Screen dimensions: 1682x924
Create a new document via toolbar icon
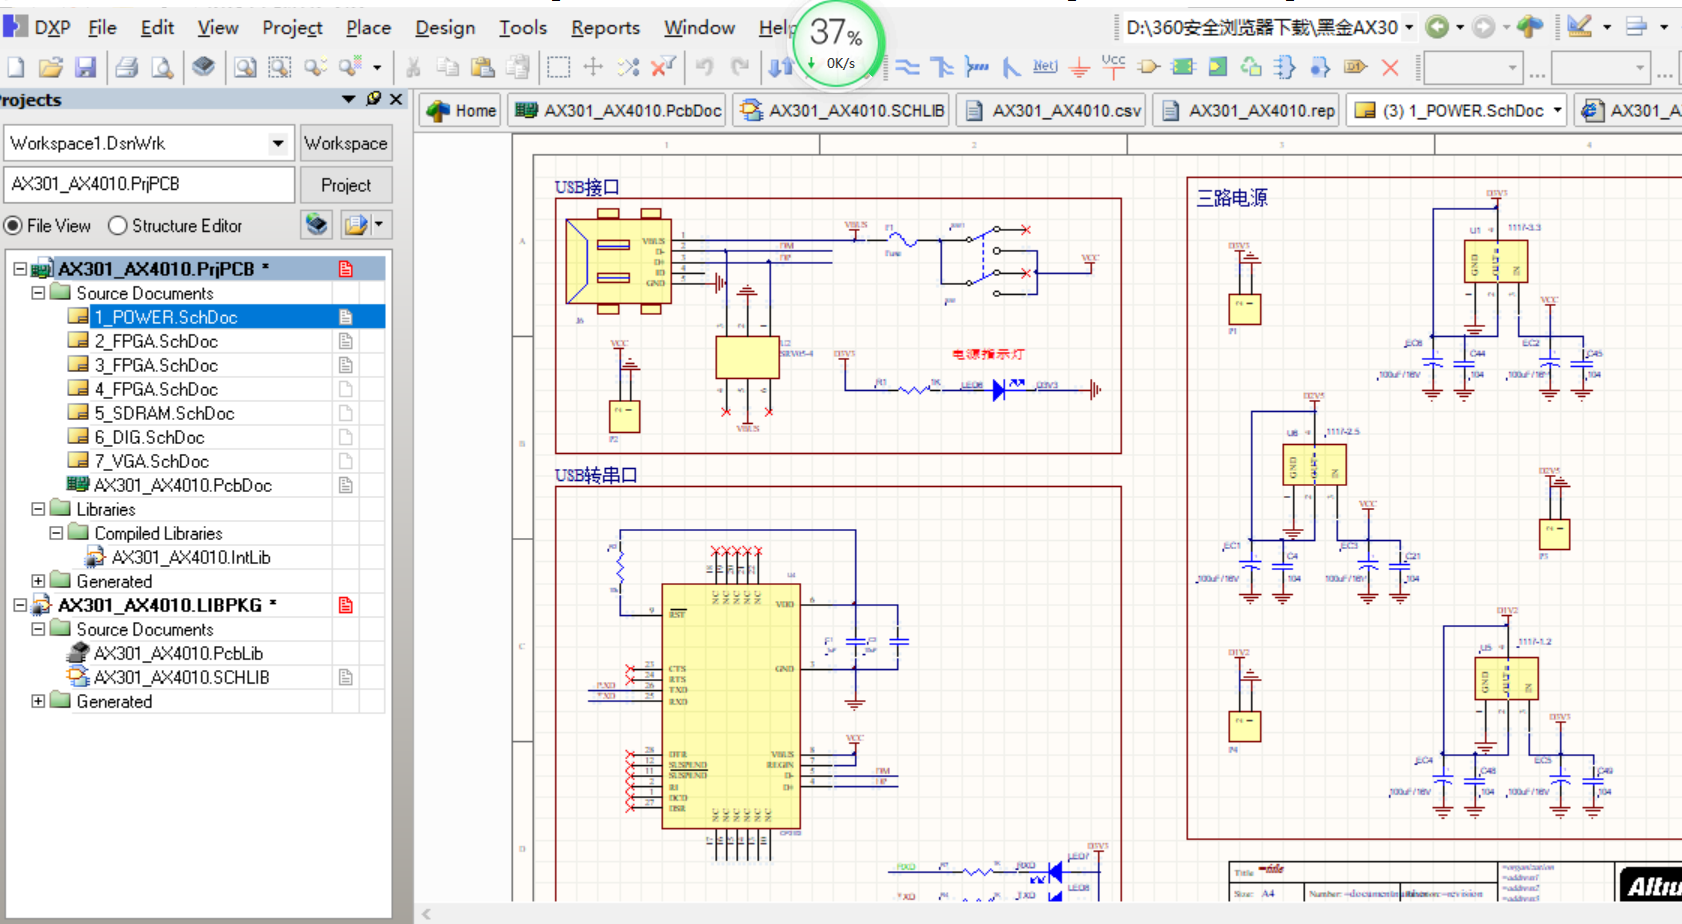tap(17, 67)
